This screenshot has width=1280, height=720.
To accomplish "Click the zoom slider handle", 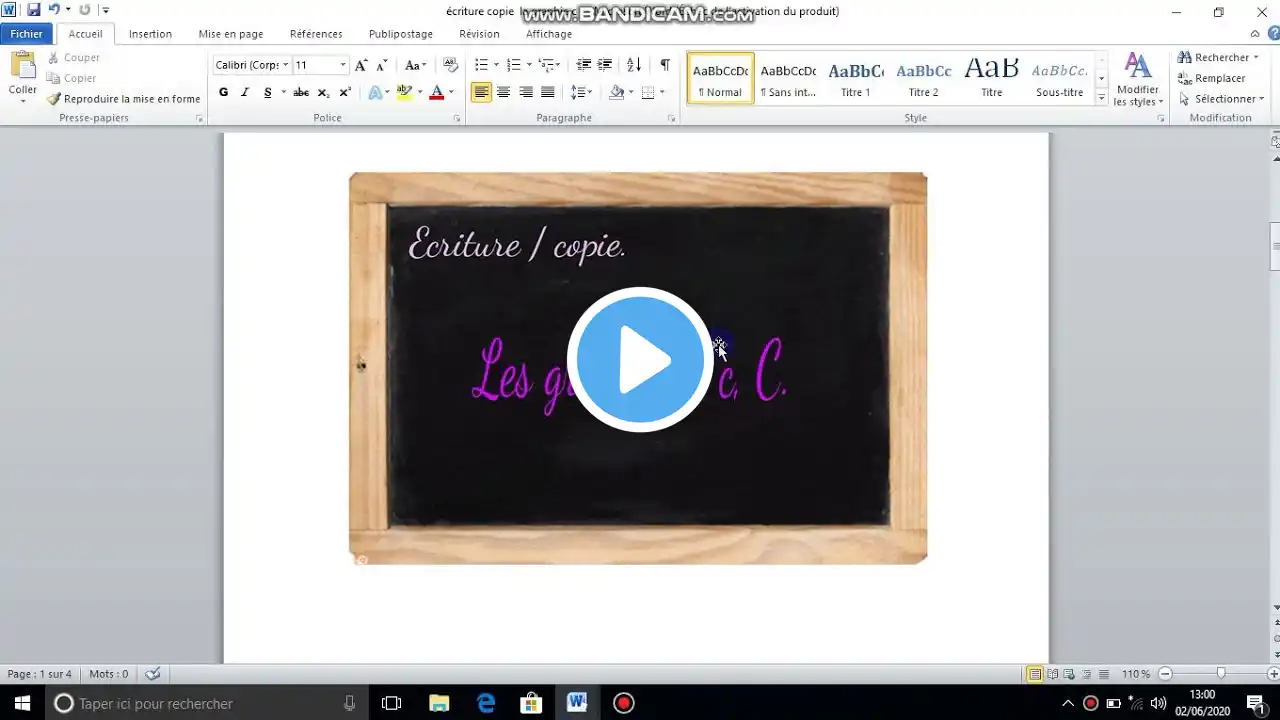I will tap(1220, 674).
